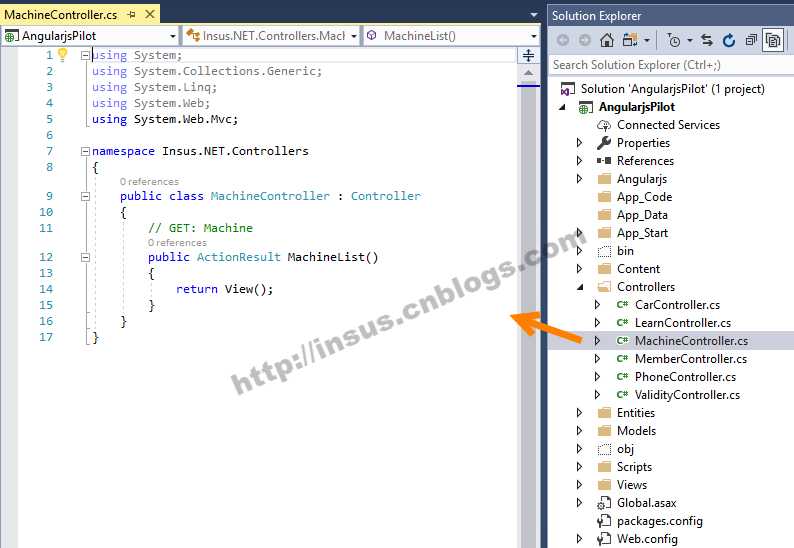Click the Models folder icon
Screen dimensions: 794x548
point(604,431)
